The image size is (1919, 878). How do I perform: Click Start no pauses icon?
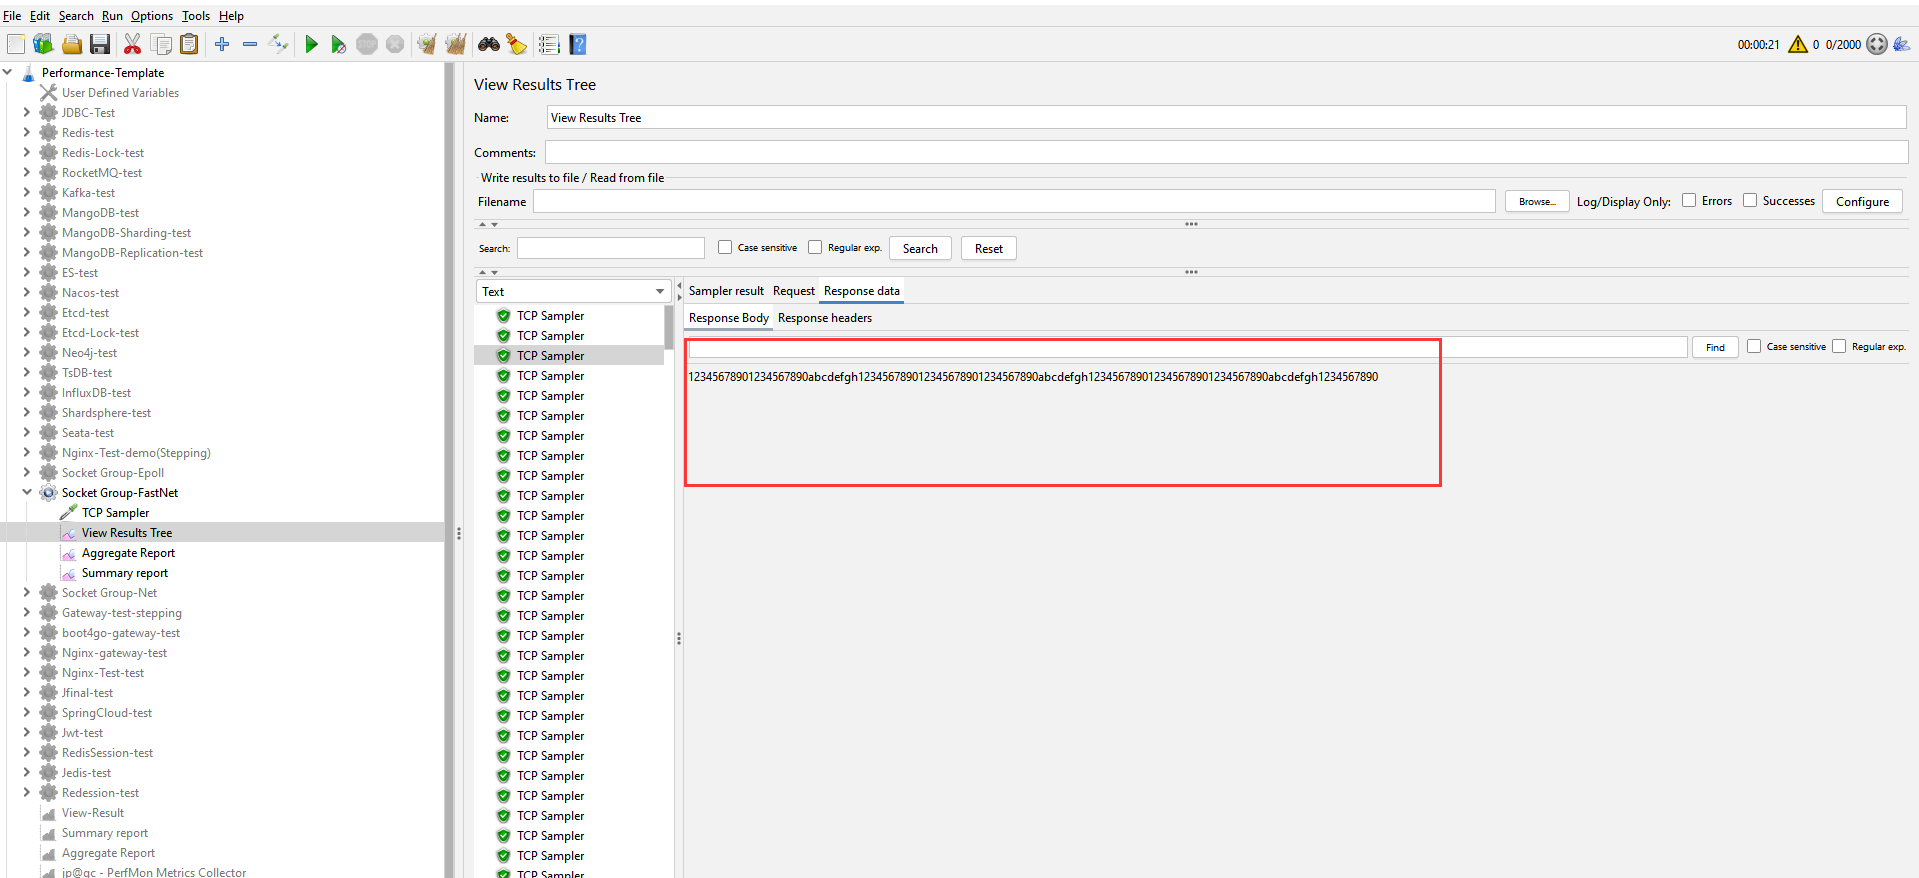339,44
